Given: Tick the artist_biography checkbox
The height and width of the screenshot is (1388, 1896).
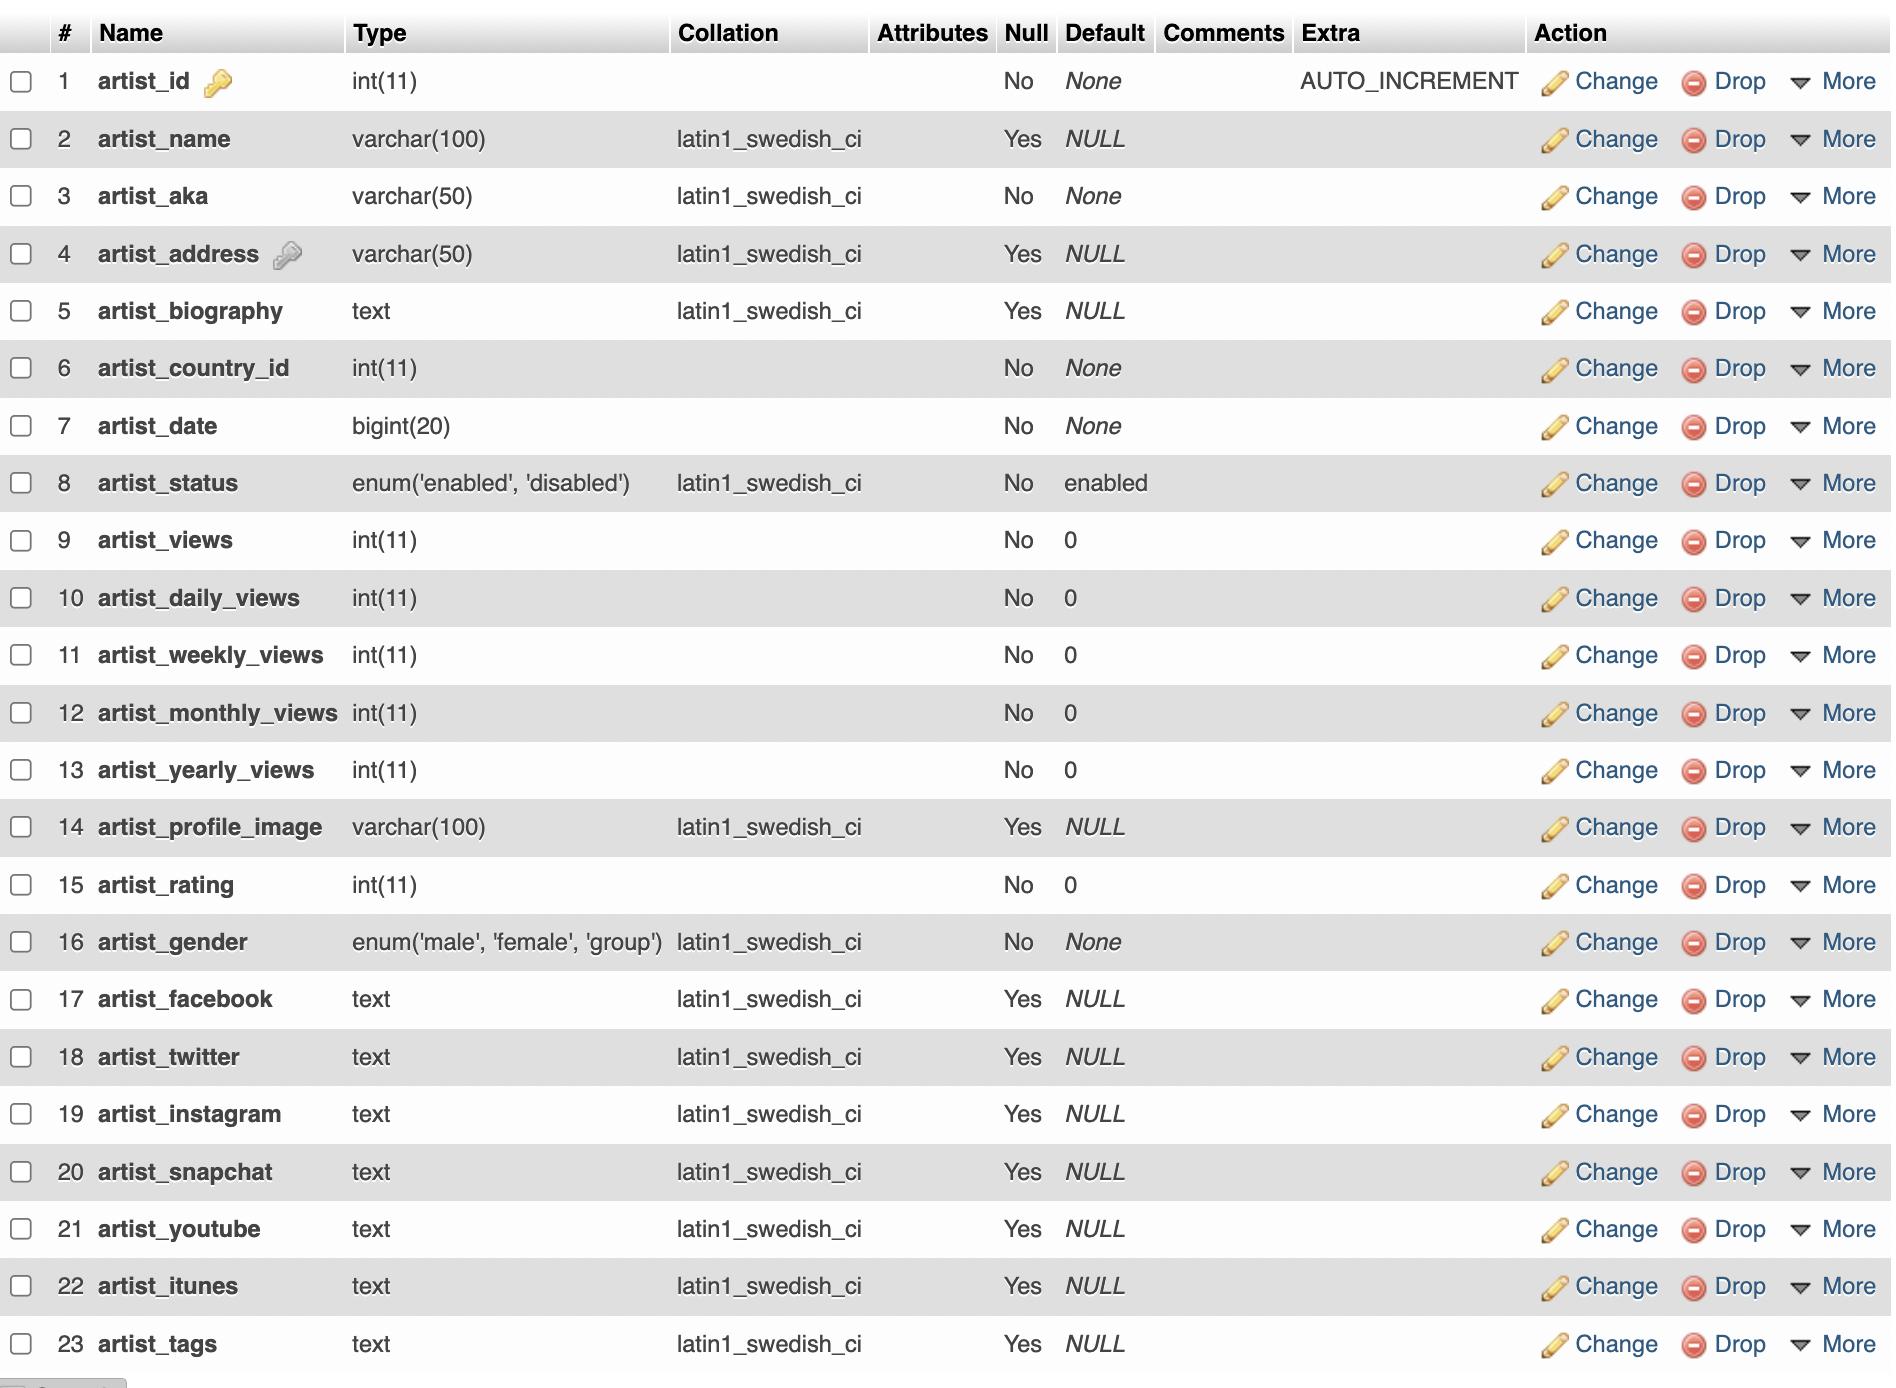Looking at the screenshot, I should point(21,311).
